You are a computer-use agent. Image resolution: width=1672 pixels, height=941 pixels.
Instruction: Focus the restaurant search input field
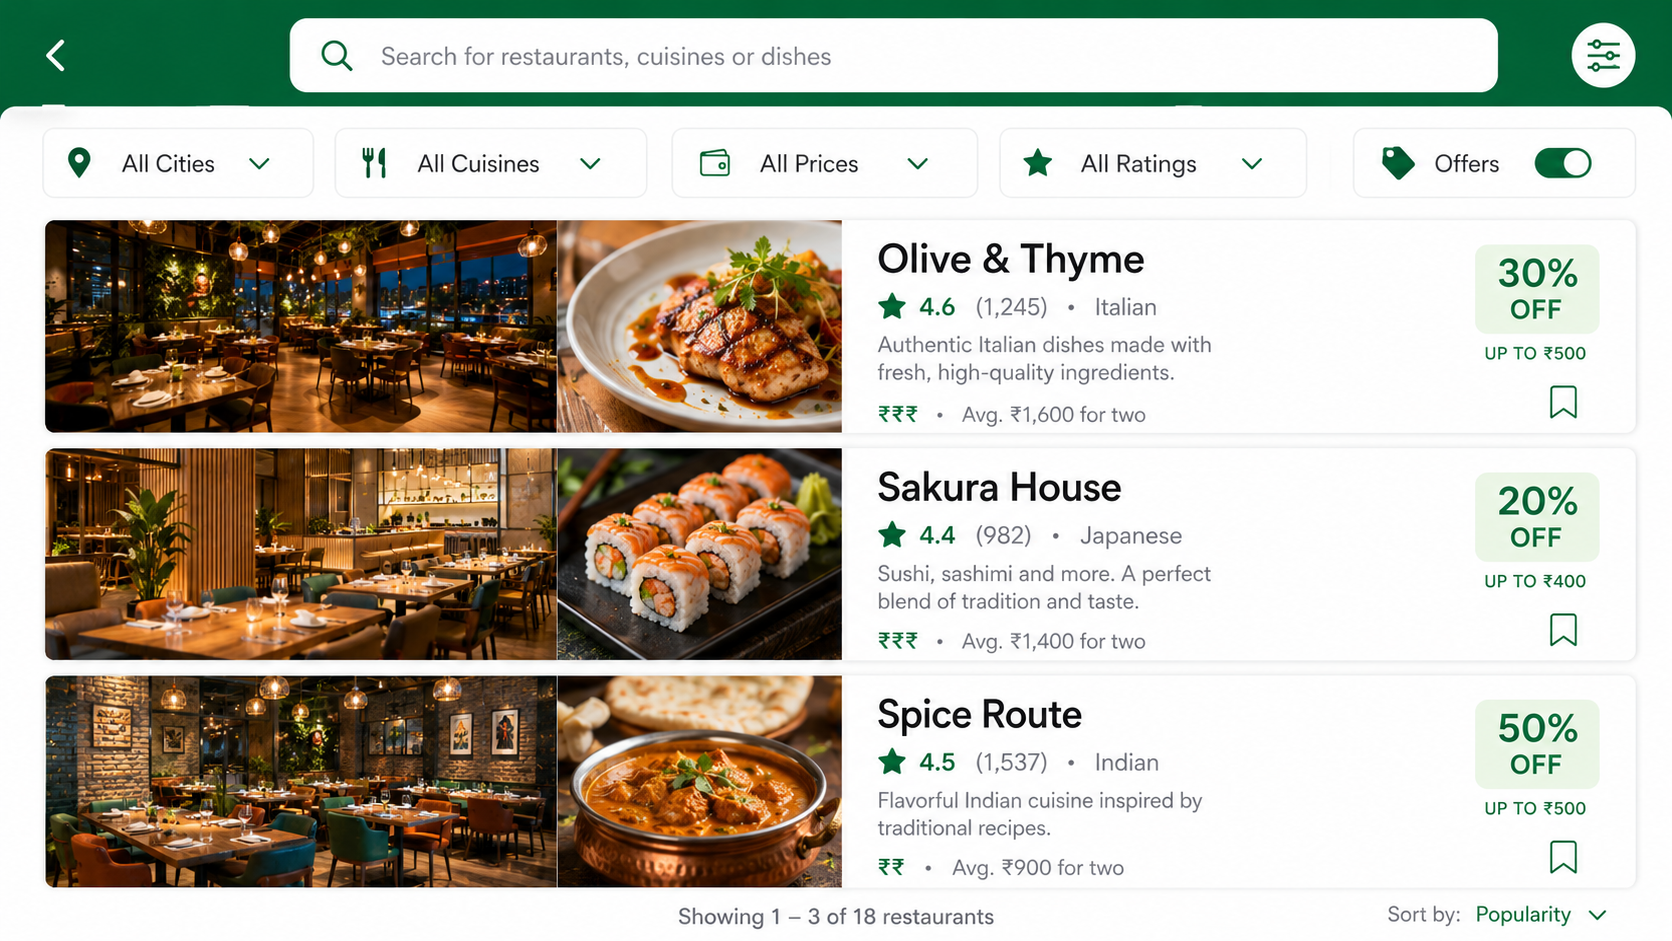893,56
